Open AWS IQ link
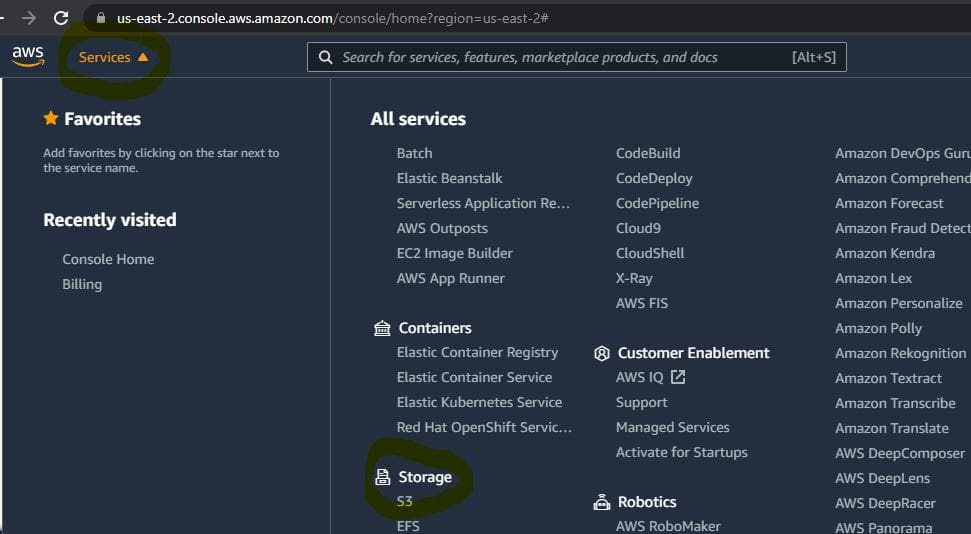Viewport: 971px width, 534px height. [639, 377]
